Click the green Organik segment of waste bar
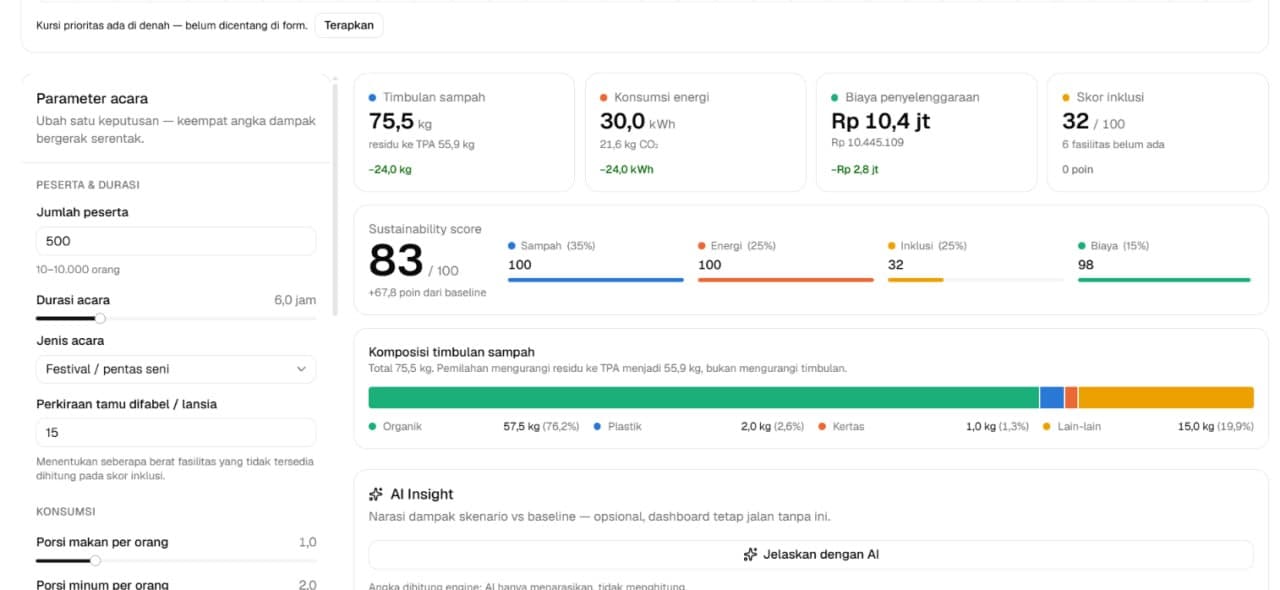 tap(704, 397)
